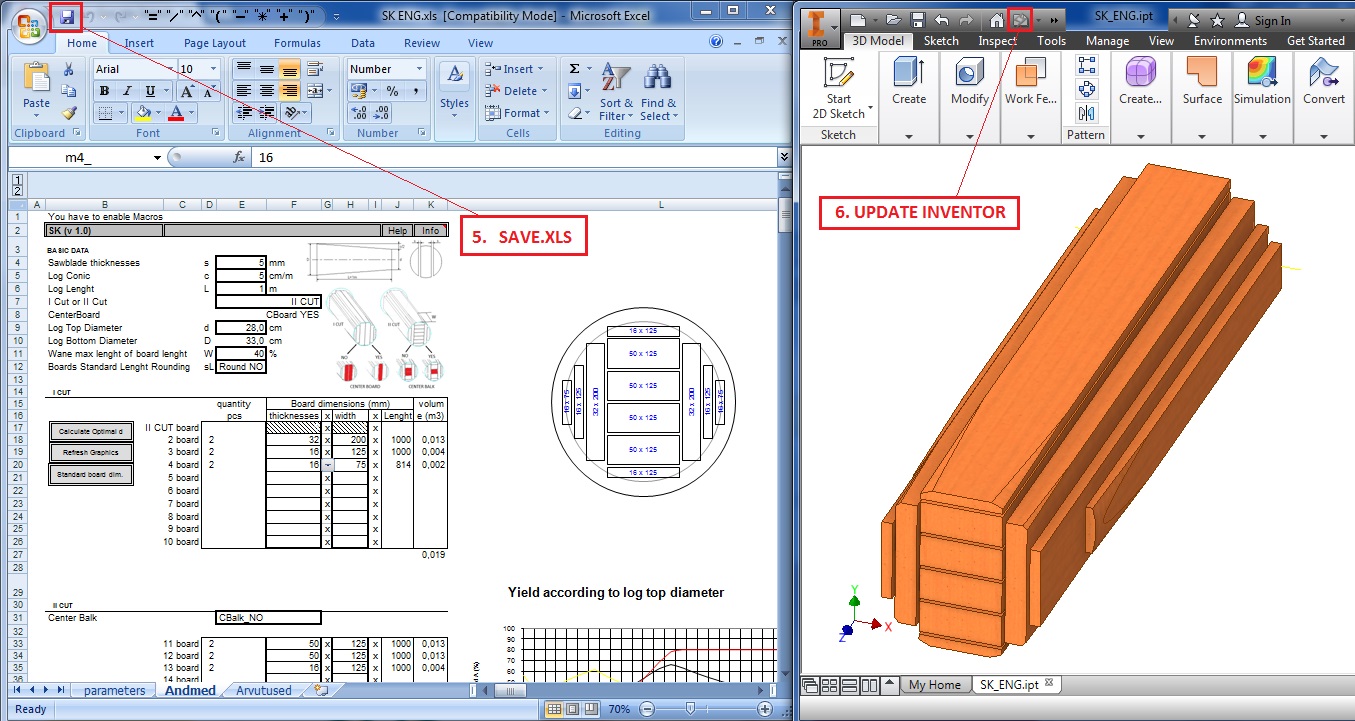The width and height of the screenshot is (1355, 721).
Task: Click the AutoSum sigma icon
Action: pos(574,69)
